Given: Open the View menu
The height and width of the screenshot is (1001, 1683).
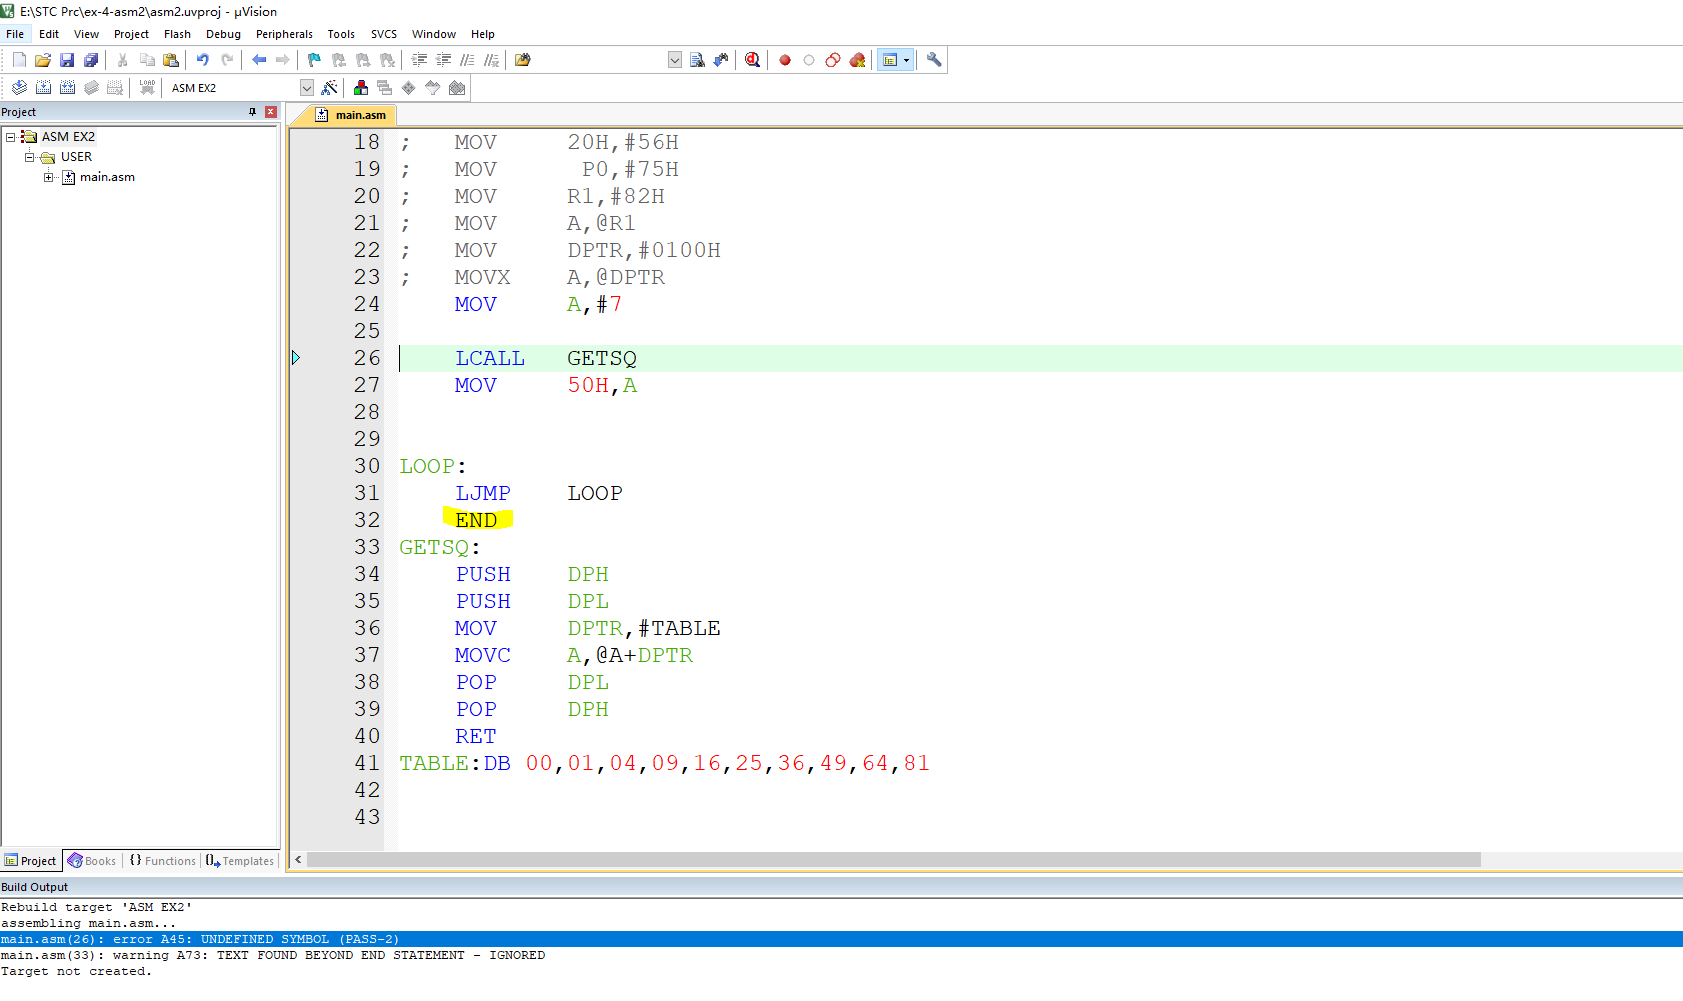Looking at the screenshot, I should click(x=86, y=34).
